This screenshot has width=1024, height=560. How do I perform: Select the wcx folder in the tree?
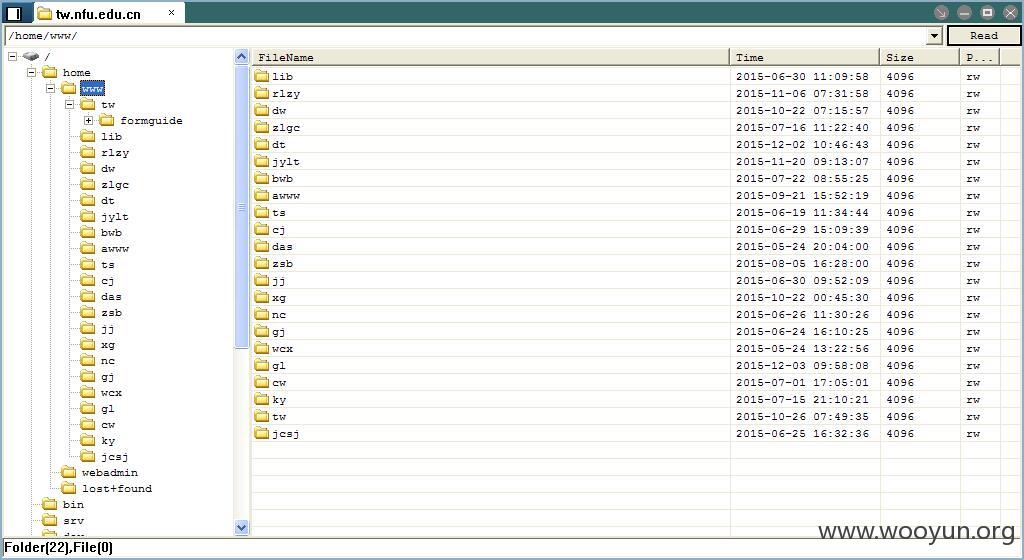point(111,392)
